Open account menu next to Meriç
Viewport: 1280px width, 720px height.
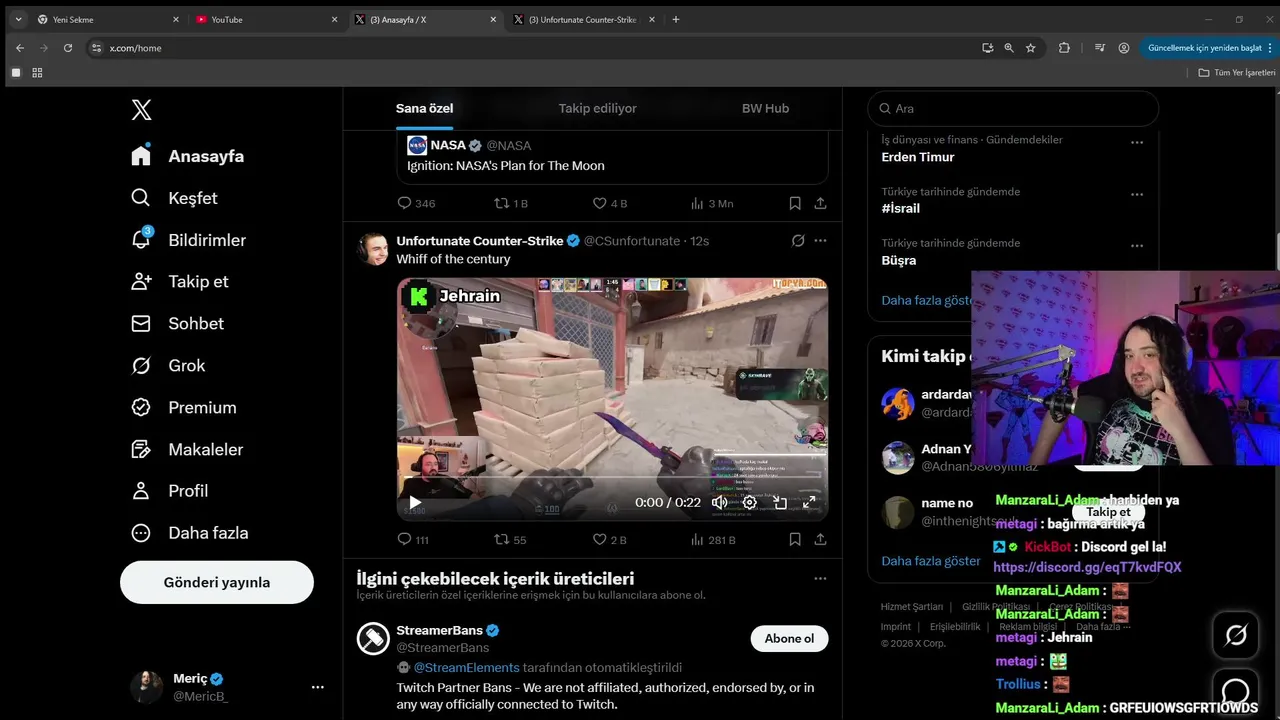click(x=317, y=687)
